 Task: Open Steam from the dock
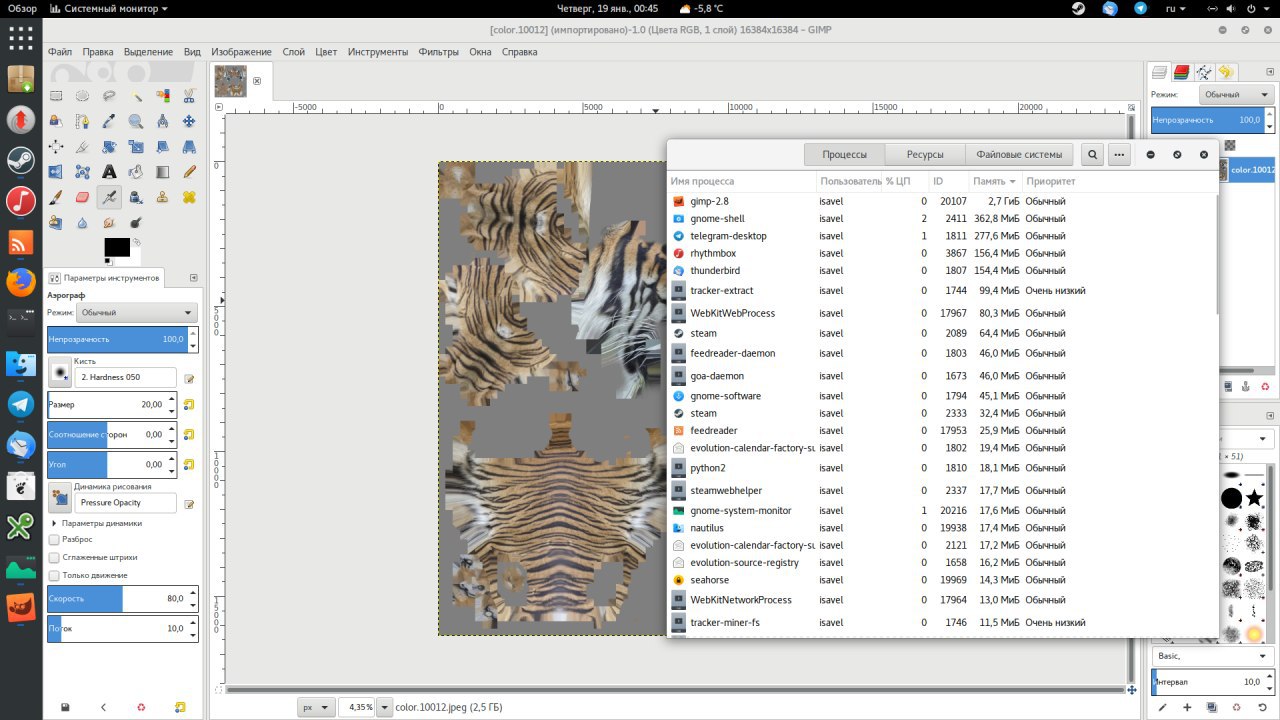[x=21, y=160]
